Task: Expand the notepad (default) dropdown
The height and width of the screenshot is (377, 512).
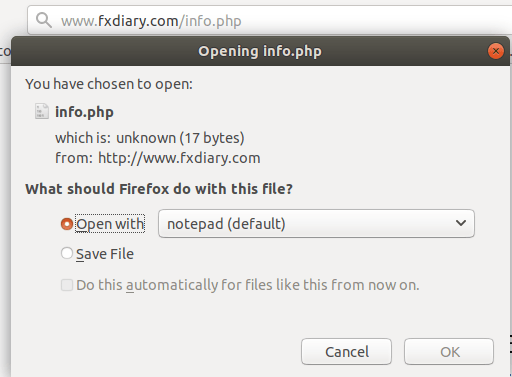Action: point(316,223)
